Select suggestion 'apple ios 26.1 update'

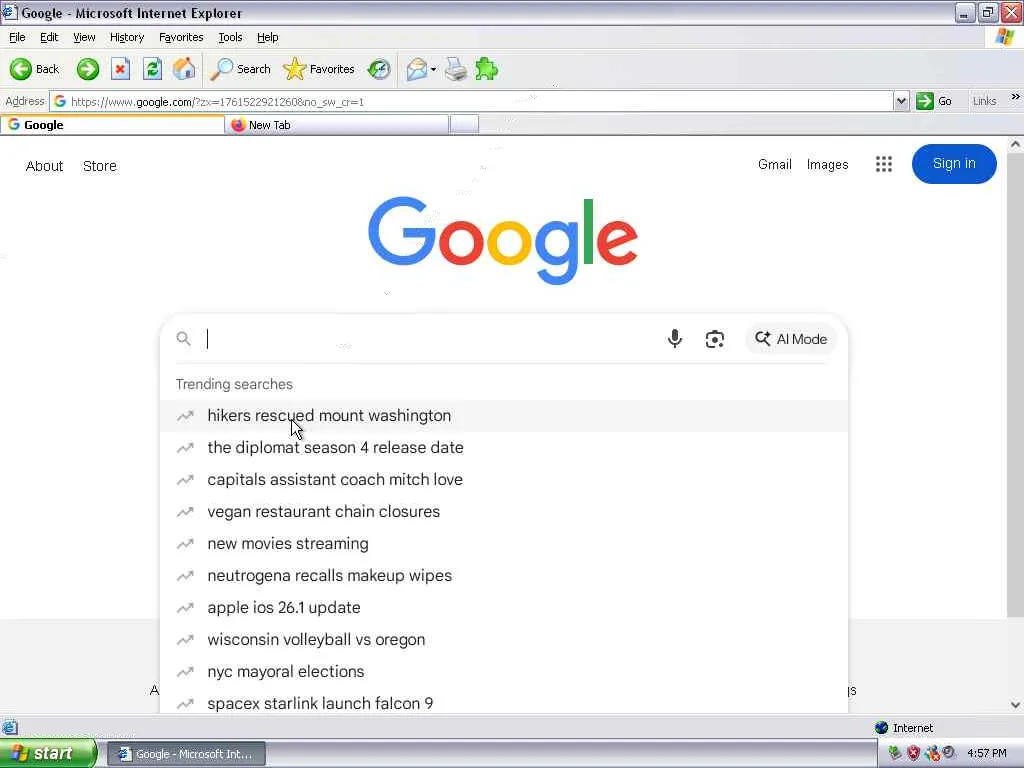[x=504, y=607]
